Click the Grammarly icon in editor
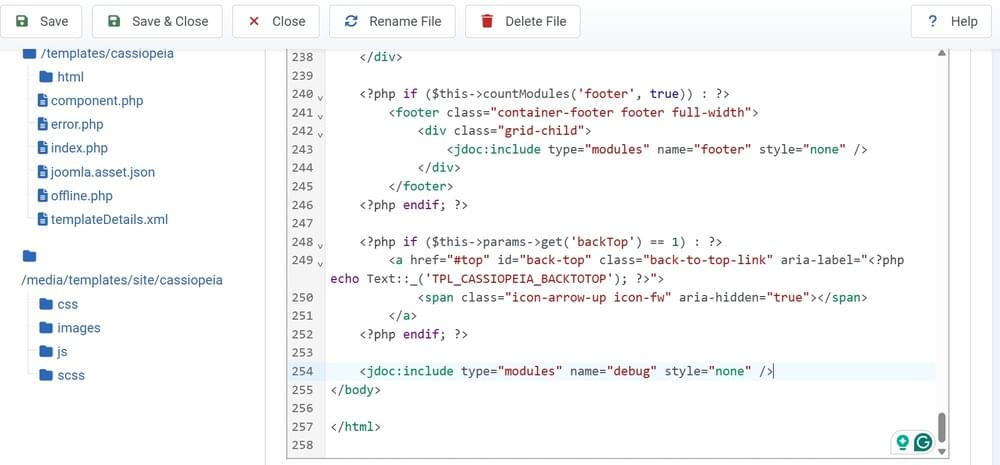 [x=922, y=442]
